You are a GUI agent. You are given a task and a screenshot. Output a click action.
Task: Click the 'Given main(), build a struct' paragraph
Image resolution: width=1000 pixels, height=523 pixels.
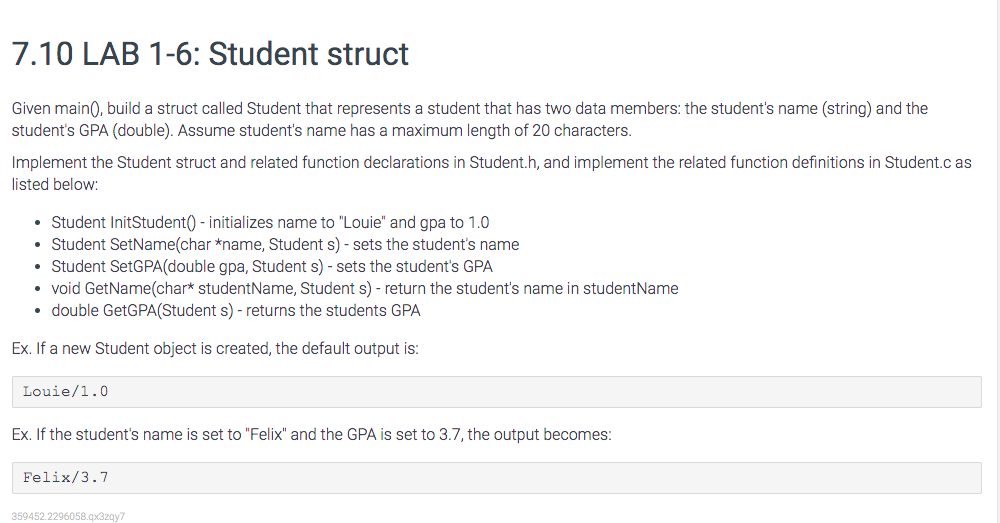click(469, 119)
